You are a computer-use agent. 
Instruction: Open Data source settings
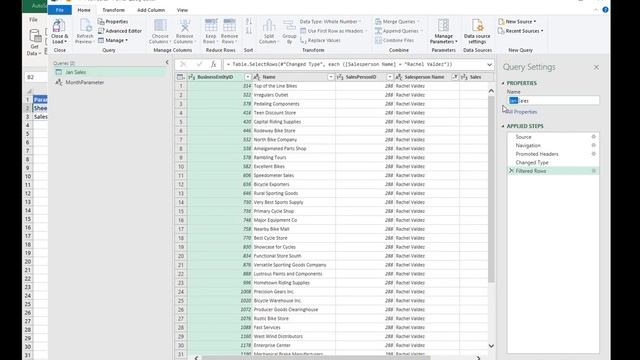(x=477, y=31)
